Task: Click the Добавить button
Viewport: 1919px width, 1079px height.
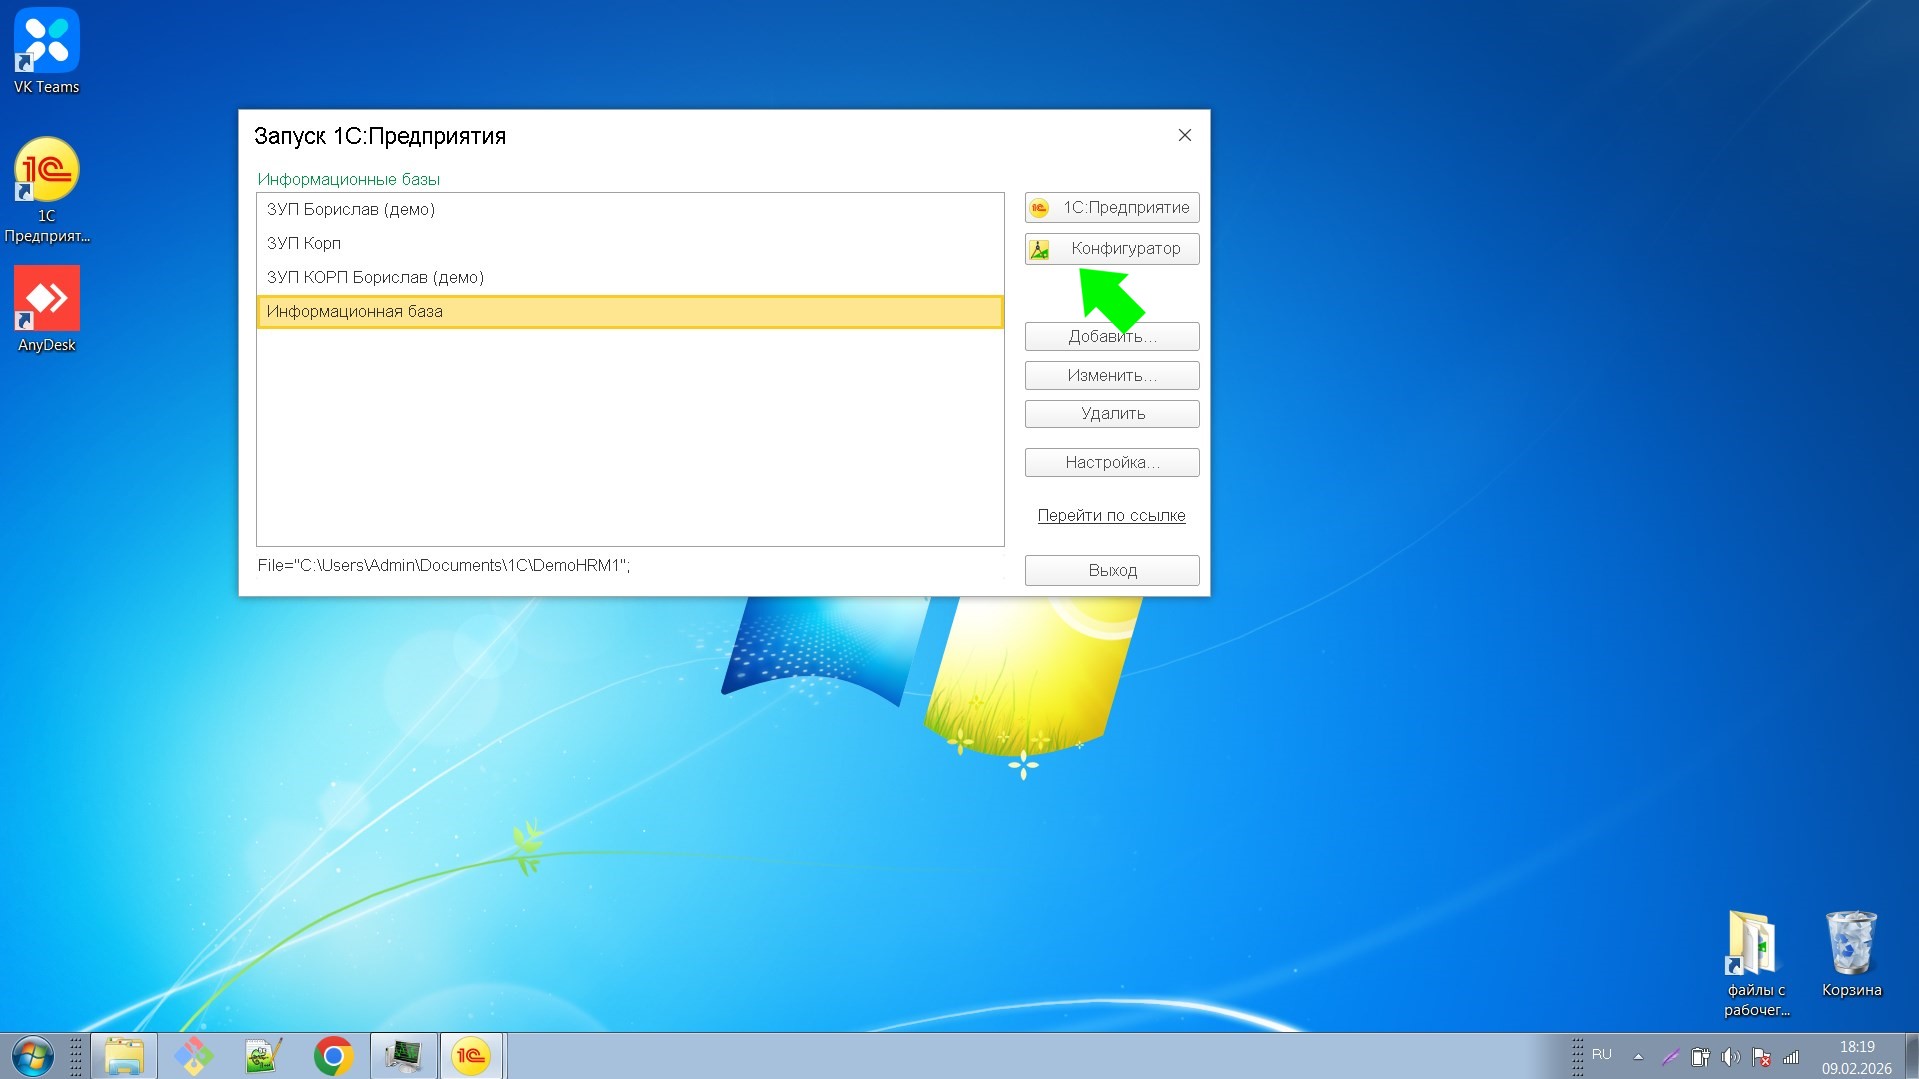Action: click(1111, 337)
